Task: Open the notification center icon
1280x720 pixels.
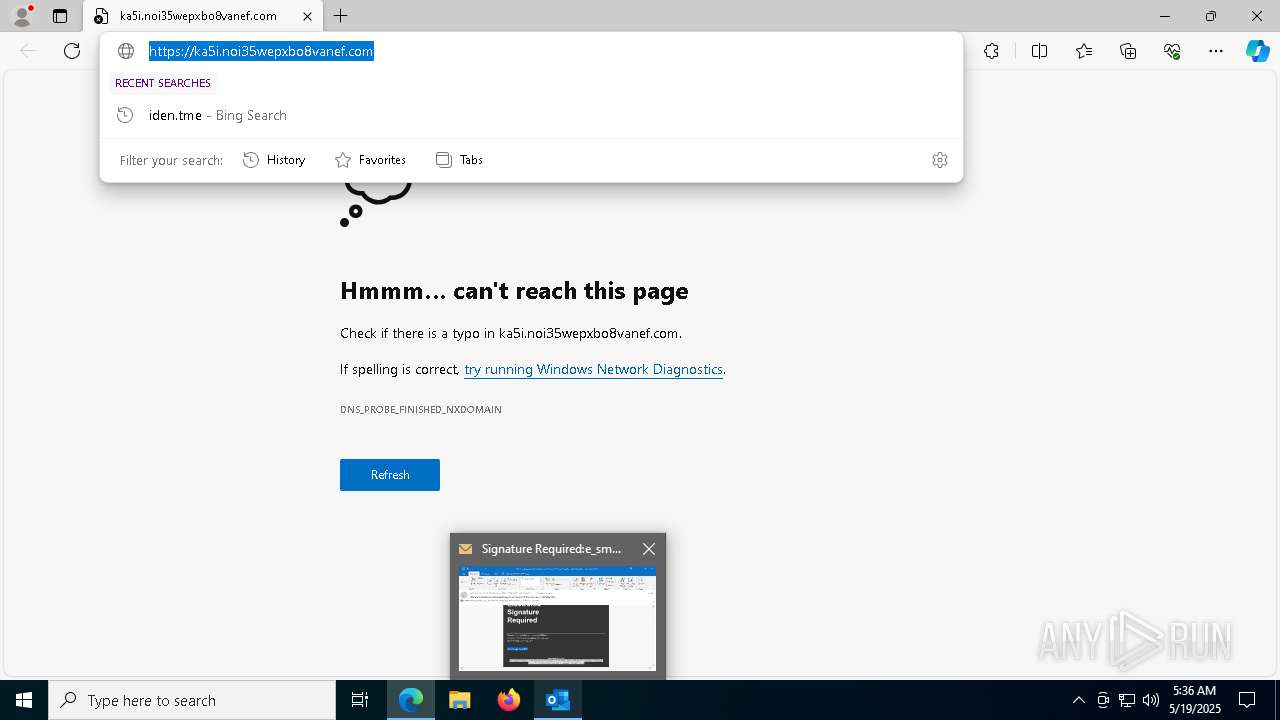Action: [1247, 700]
